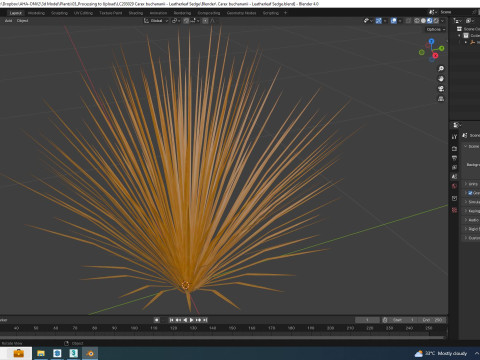480x360 pixels.
Task: Open the Geometry Nodes workspace tab
Action: click(x=241, y=13)
